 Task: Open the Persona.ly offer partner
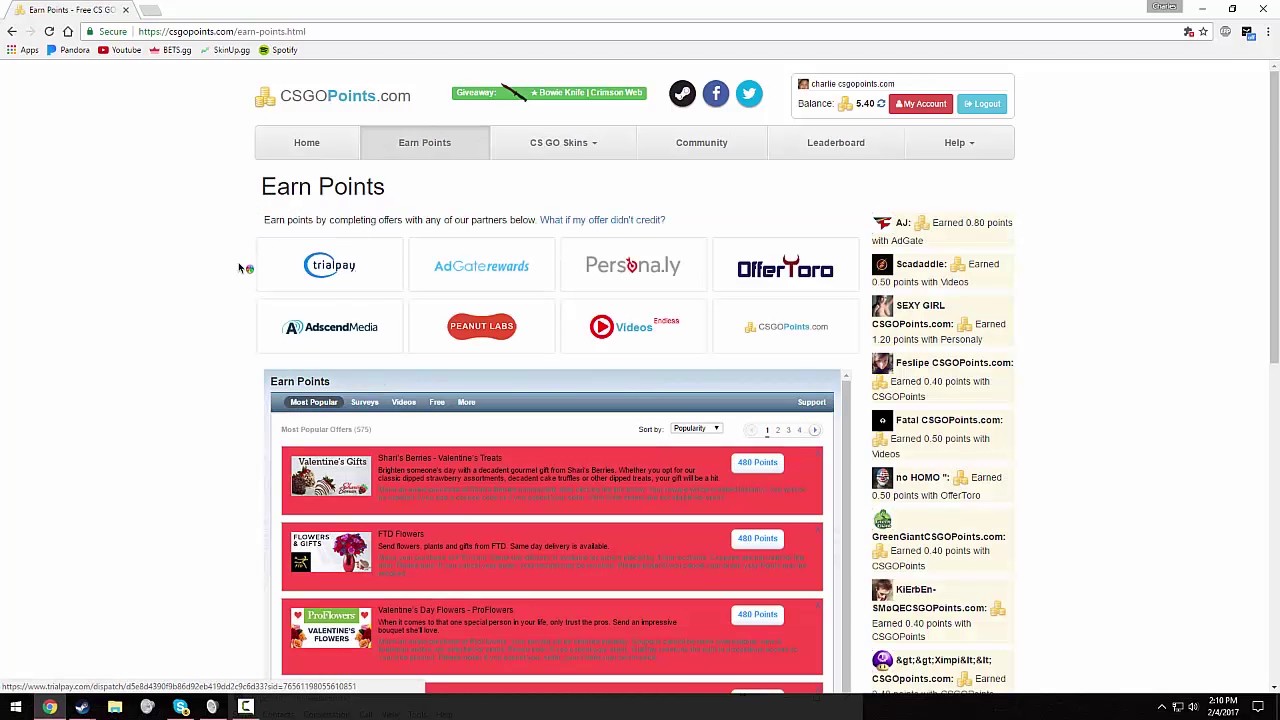tap(633, 265)
